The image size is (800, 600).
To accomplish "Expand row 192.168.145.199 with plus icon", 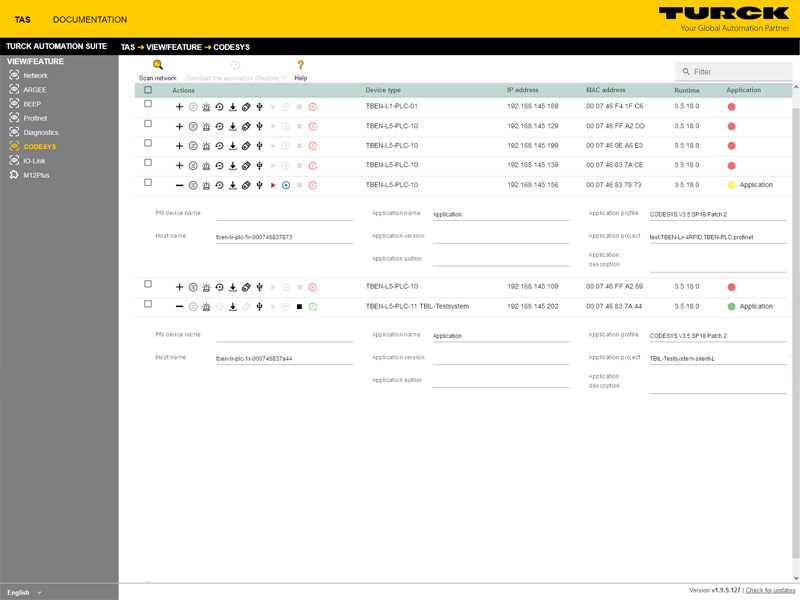I will point(179,146).
